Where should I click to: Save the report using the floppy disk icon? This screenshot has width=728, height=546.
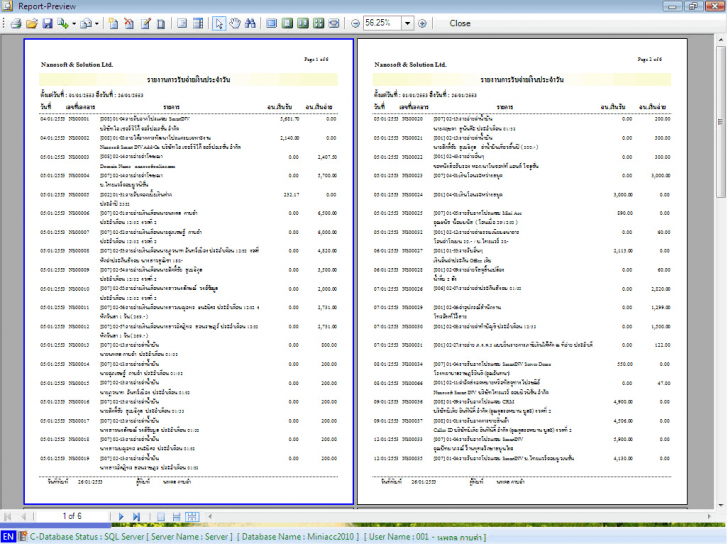[x=47, y=23]
